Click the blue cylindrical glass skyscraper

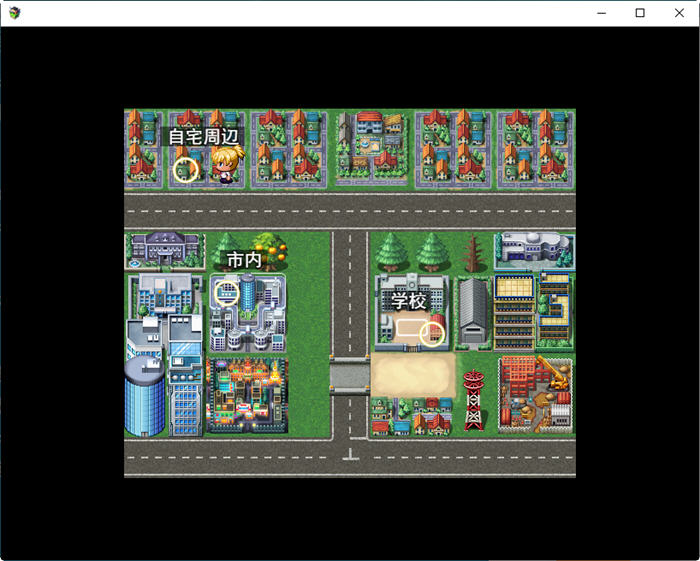point(144,396)
